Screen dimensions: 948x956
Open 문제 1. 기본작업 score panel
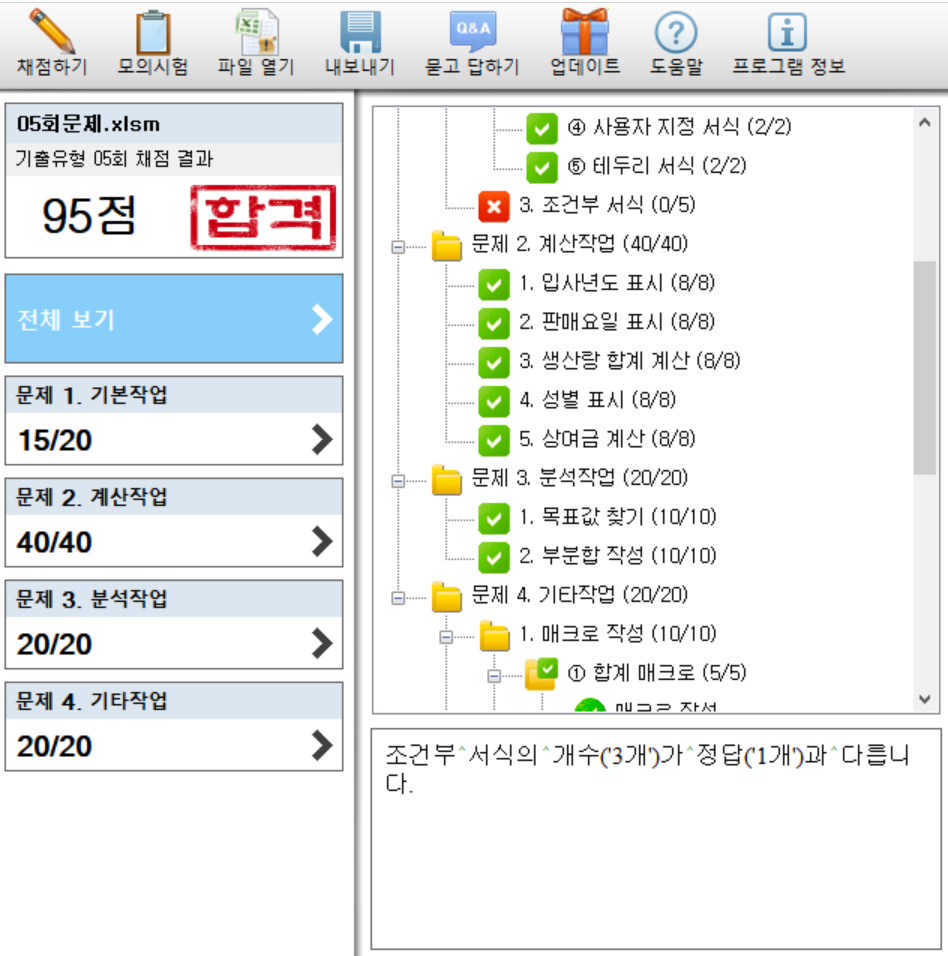(x=174, y=421)
